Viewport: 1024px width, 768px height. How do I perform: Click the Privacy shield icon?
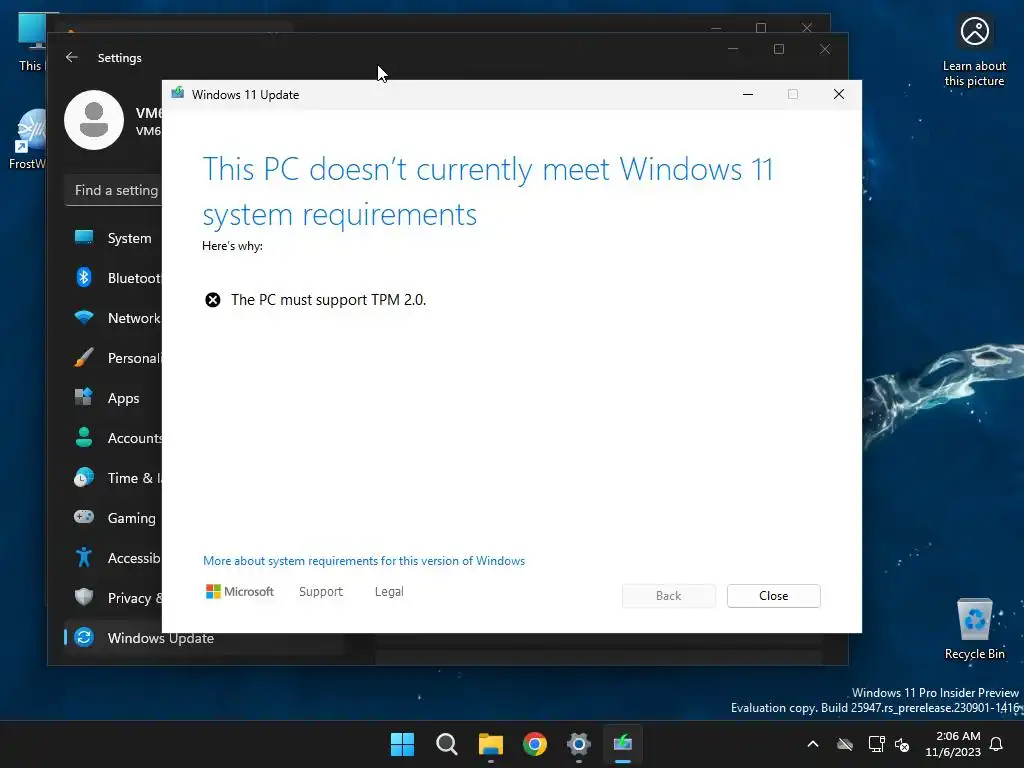(x=84, y=597)
